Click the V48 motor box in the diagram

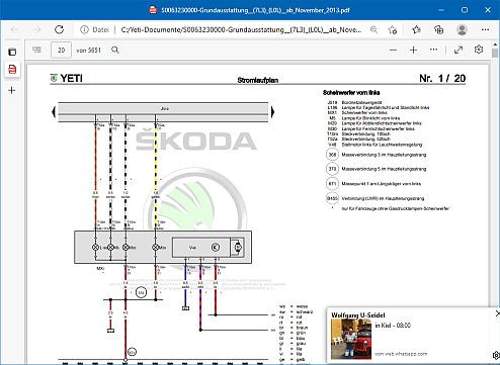pyautogui.click(x=201, y=247)
